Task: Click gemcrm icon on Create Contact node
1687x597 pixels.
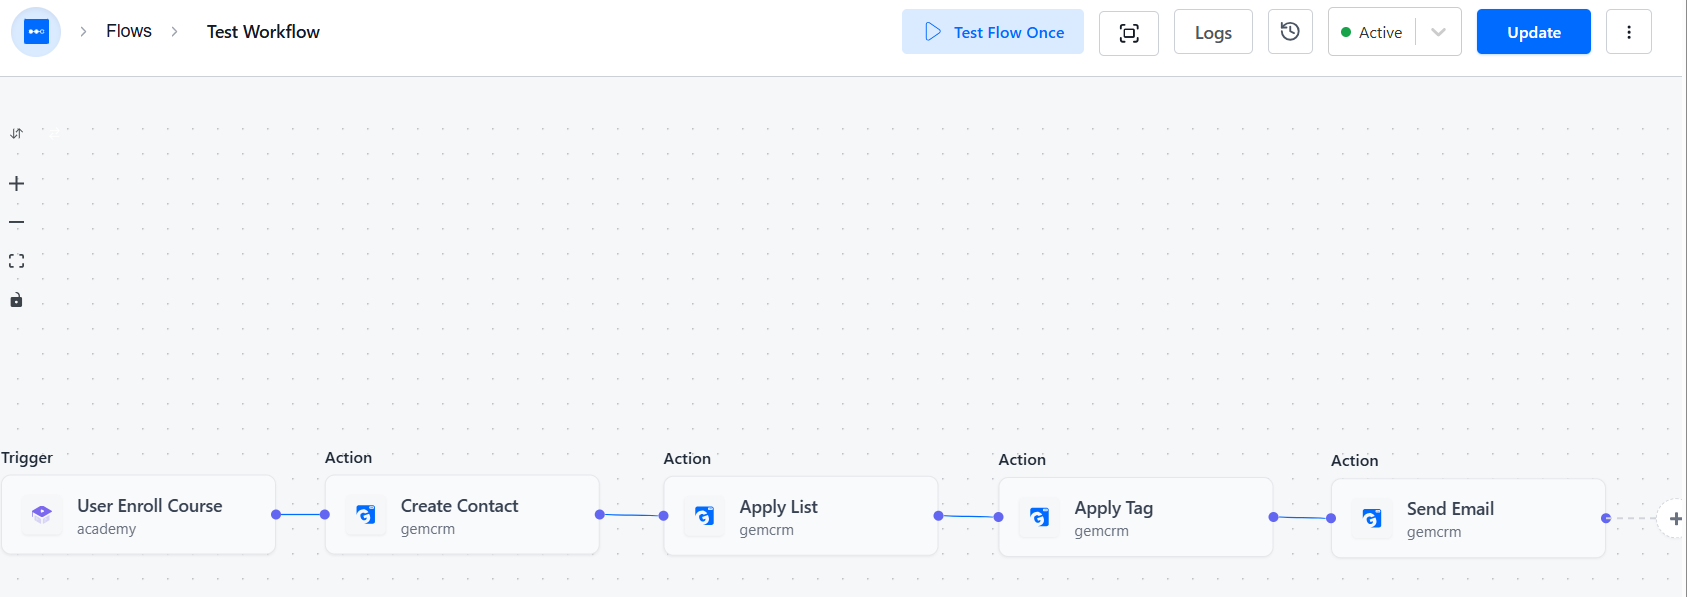Action: pos(366,514)
